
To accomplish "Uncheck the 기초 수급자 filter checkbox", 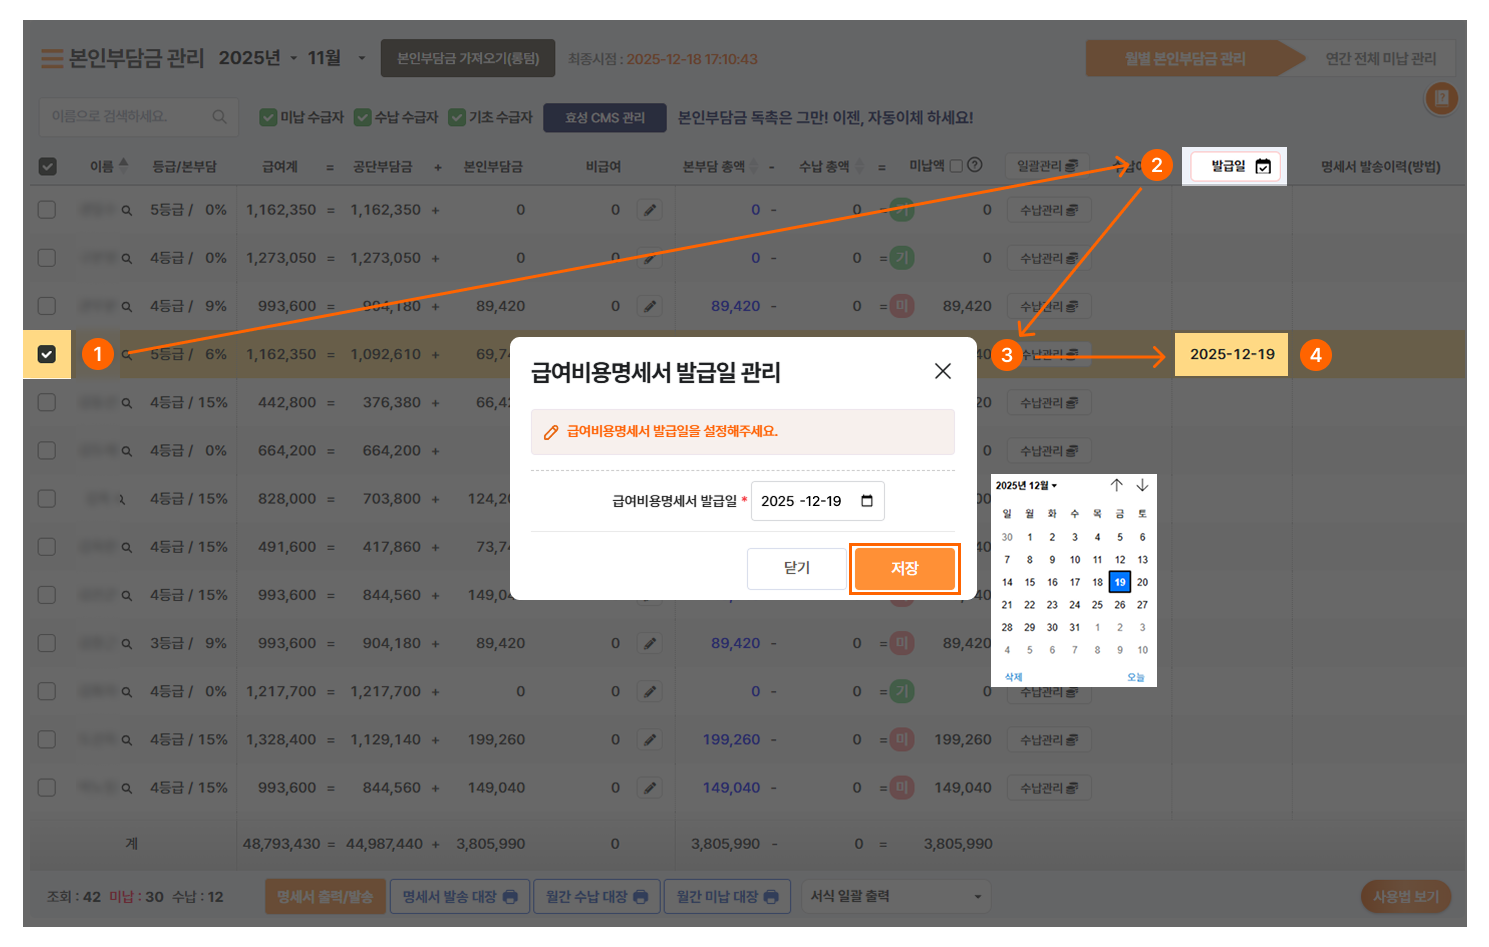I will 457,117.
